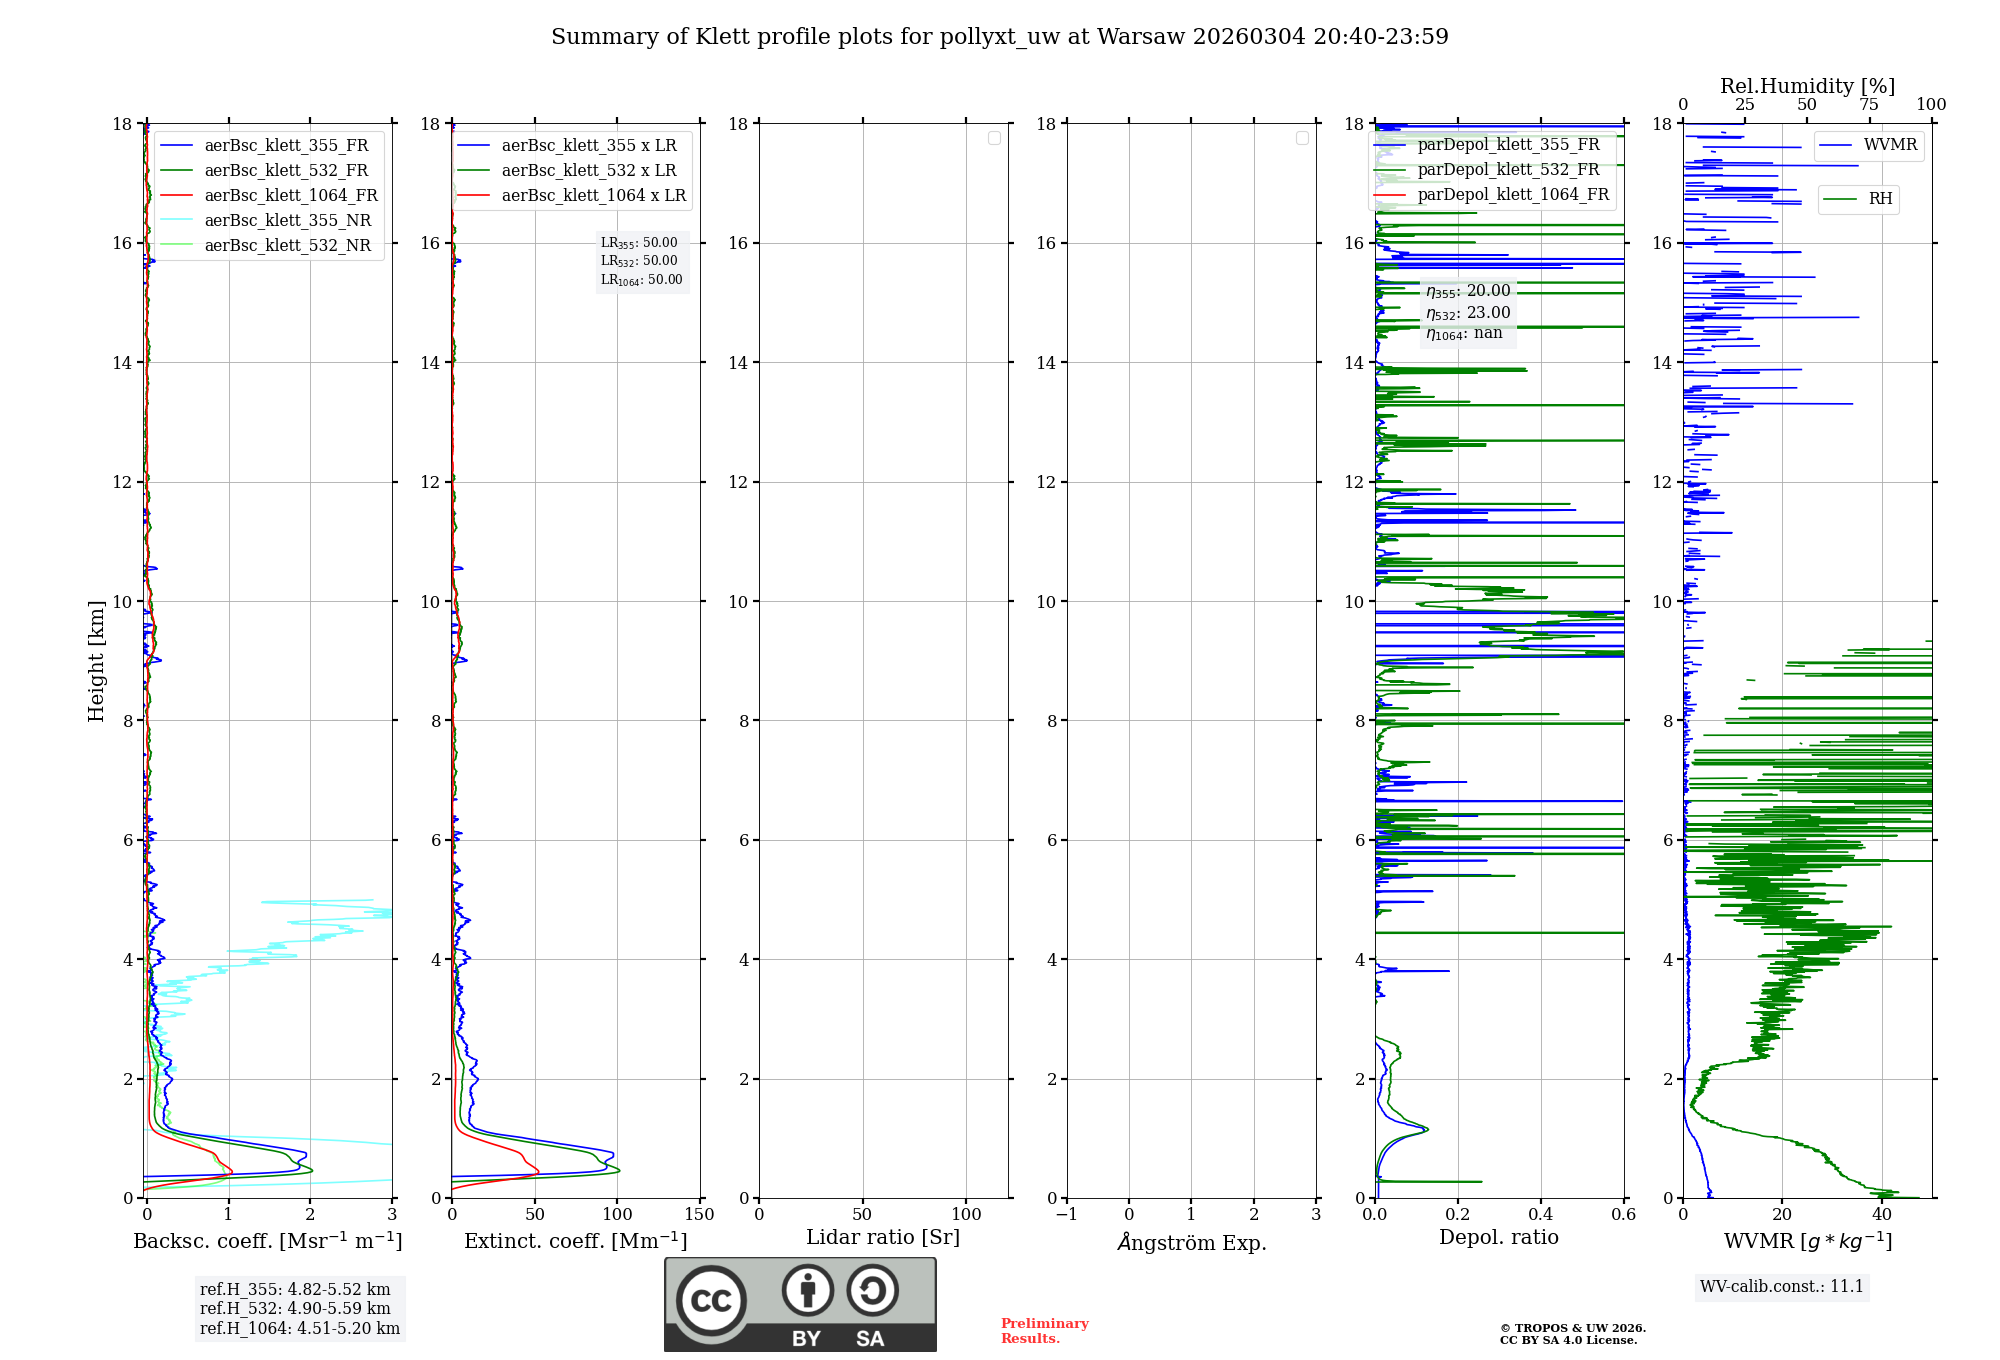Click the Rel.Humidity [%] top axis label
This screenshot has width=2000, height=1360.
pyautogui.click(x=1807, y=86)
